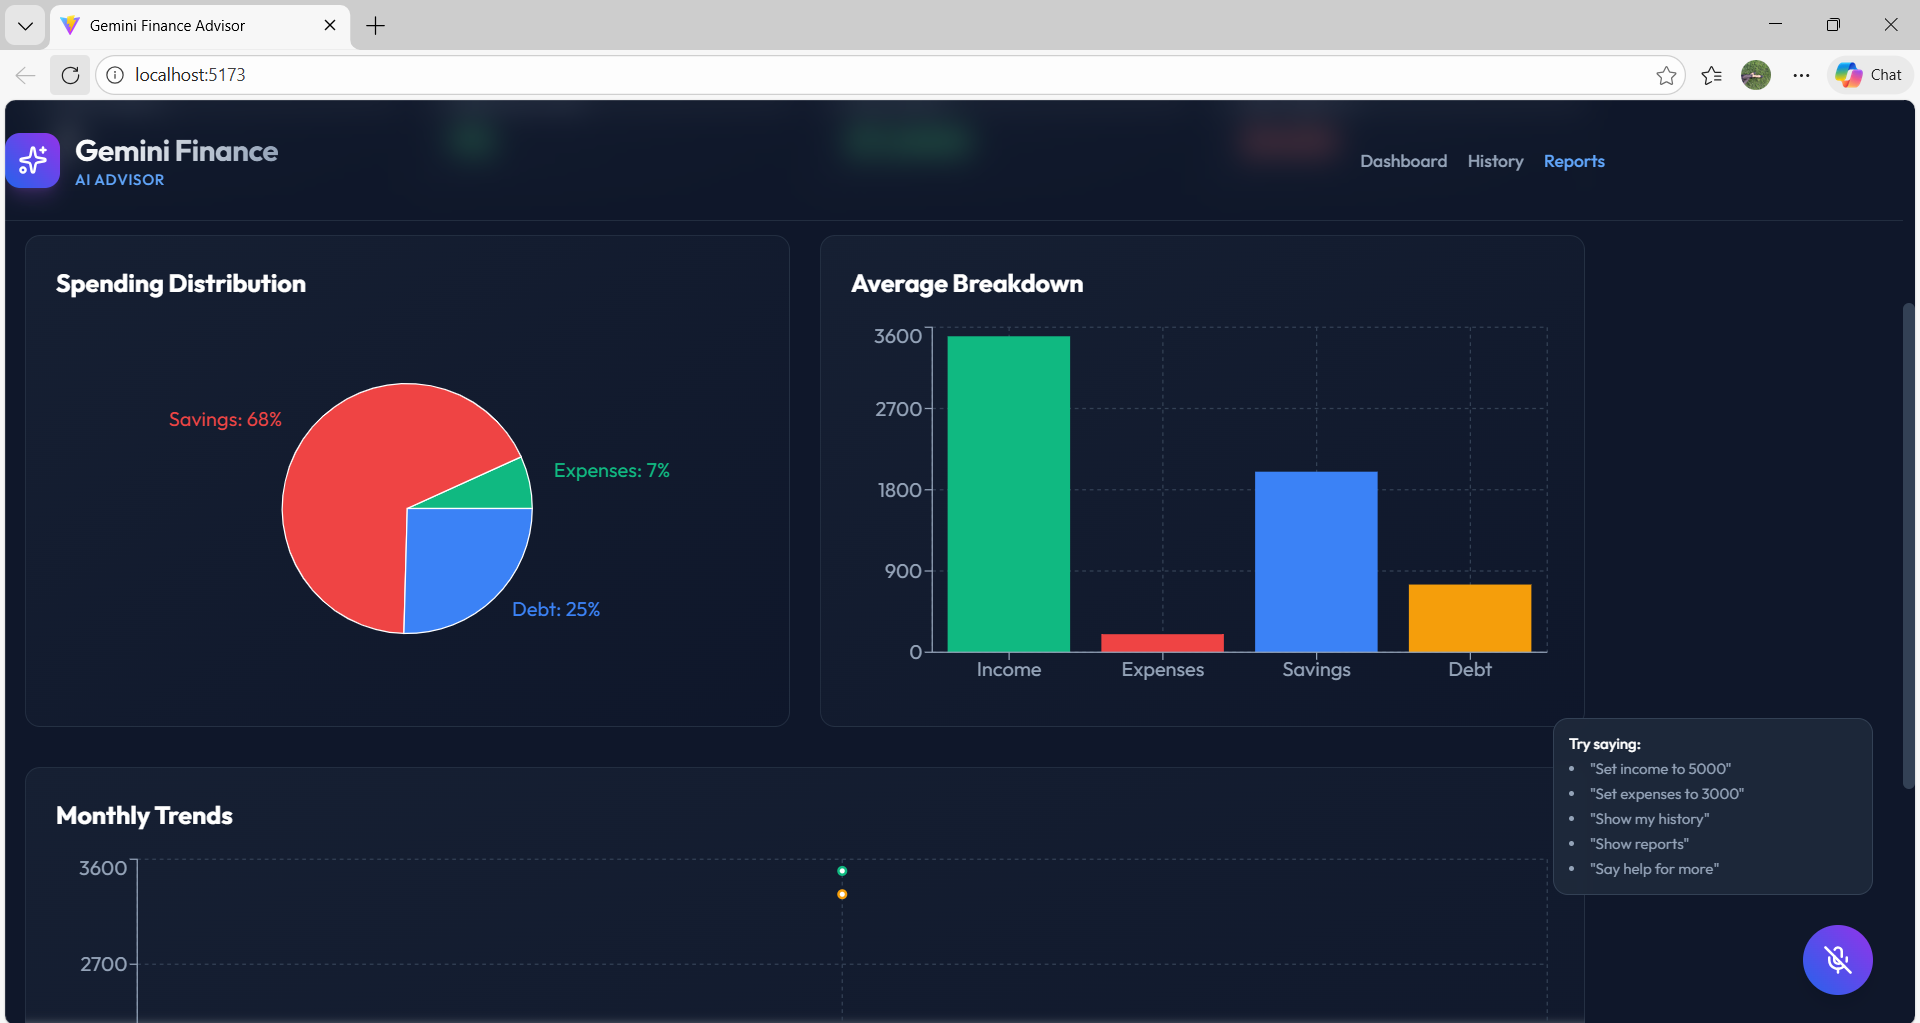Click the "Set income to 5000" suggestion

pyautogui.click(x=1660, y=769)
